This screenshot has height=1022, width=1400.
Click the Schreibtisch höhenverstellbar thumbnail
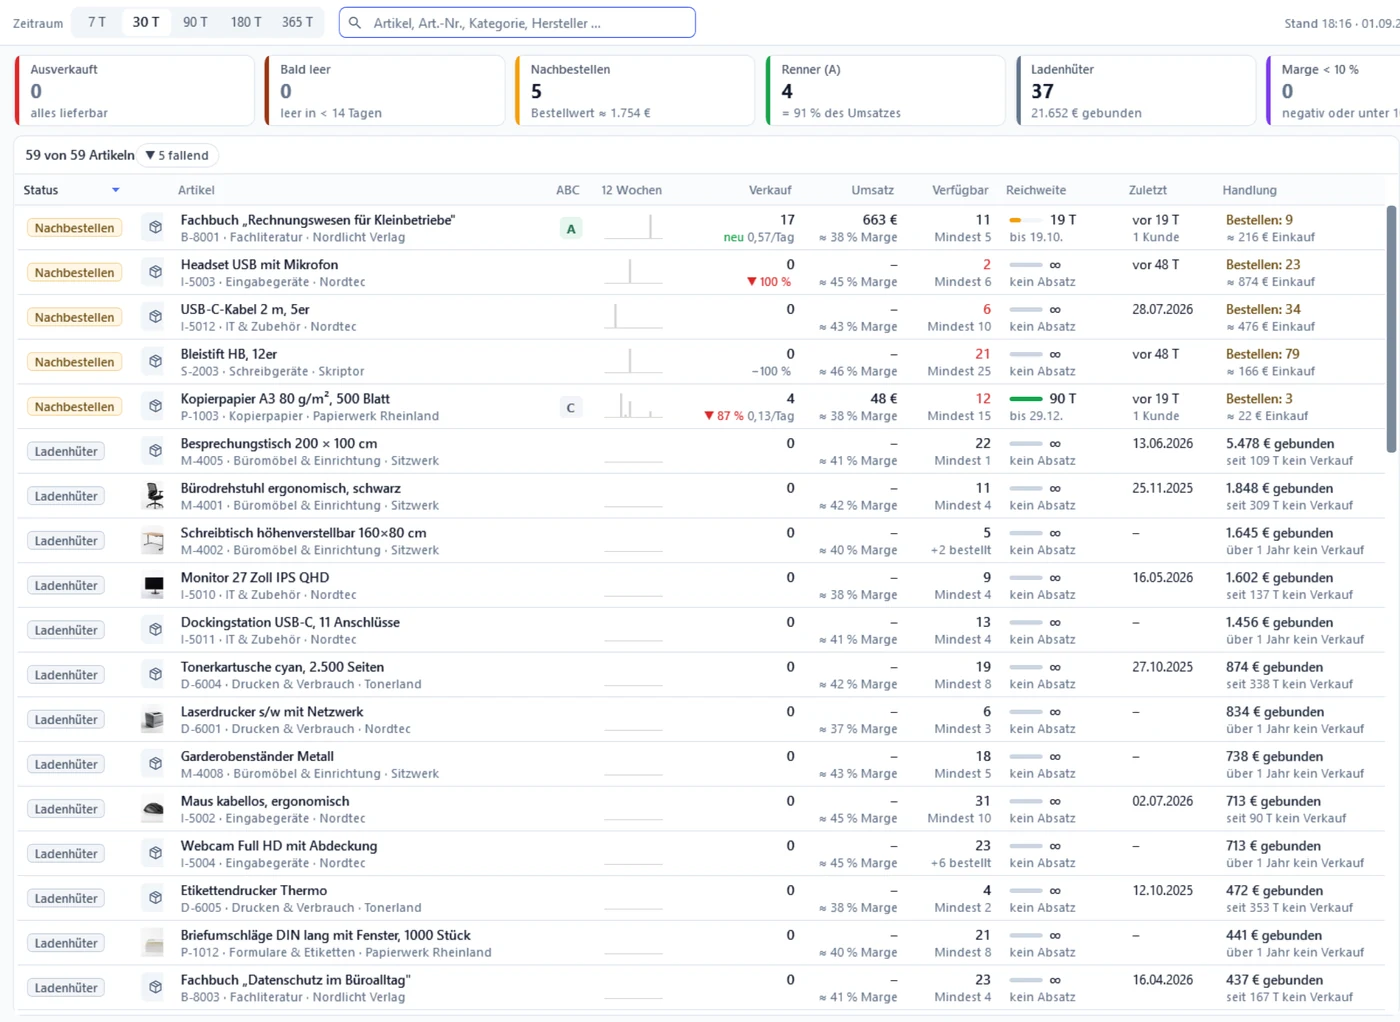pos(155,541)
